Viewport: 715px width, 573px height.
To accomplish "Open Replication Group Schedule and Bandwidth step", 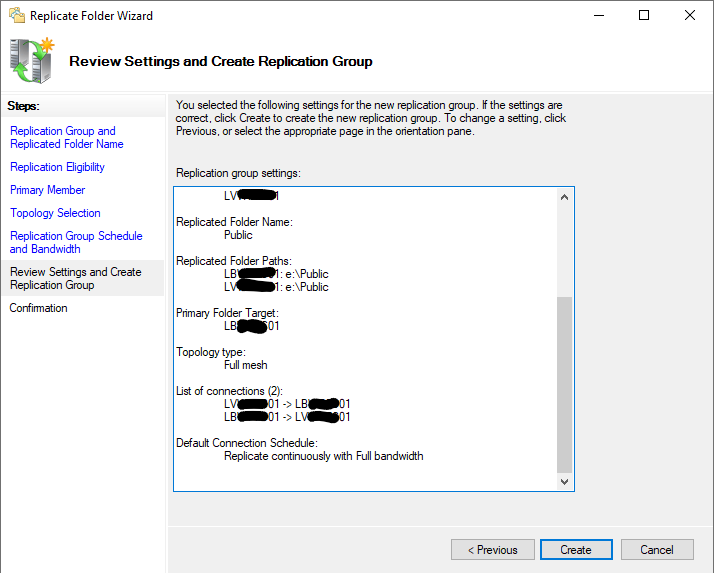I will pyautogui.click(x=76, y=242).
